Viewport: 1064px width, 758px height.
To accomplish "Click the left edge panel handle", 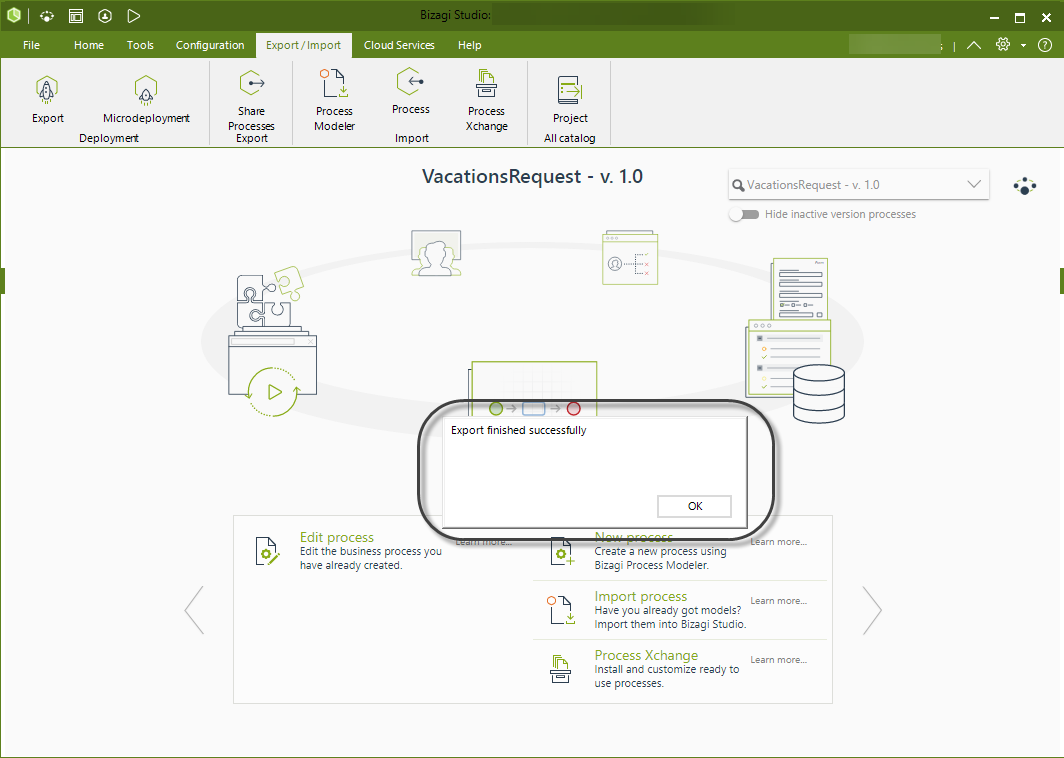I will tap(3, 280).
